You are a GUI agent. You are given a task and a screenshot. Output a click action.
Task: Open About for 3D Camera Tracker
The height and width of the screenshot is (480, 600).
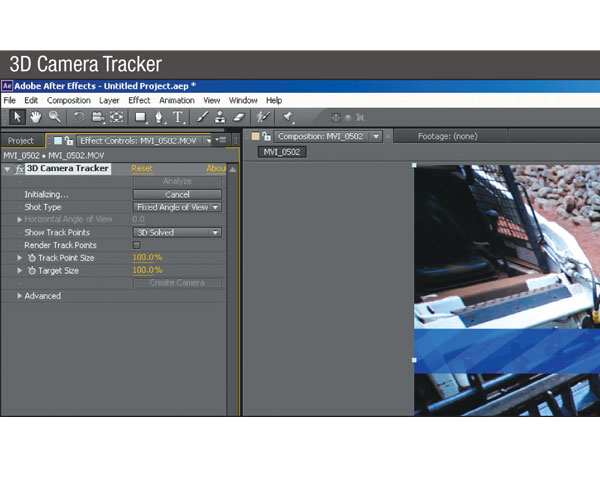coord(216,168)
